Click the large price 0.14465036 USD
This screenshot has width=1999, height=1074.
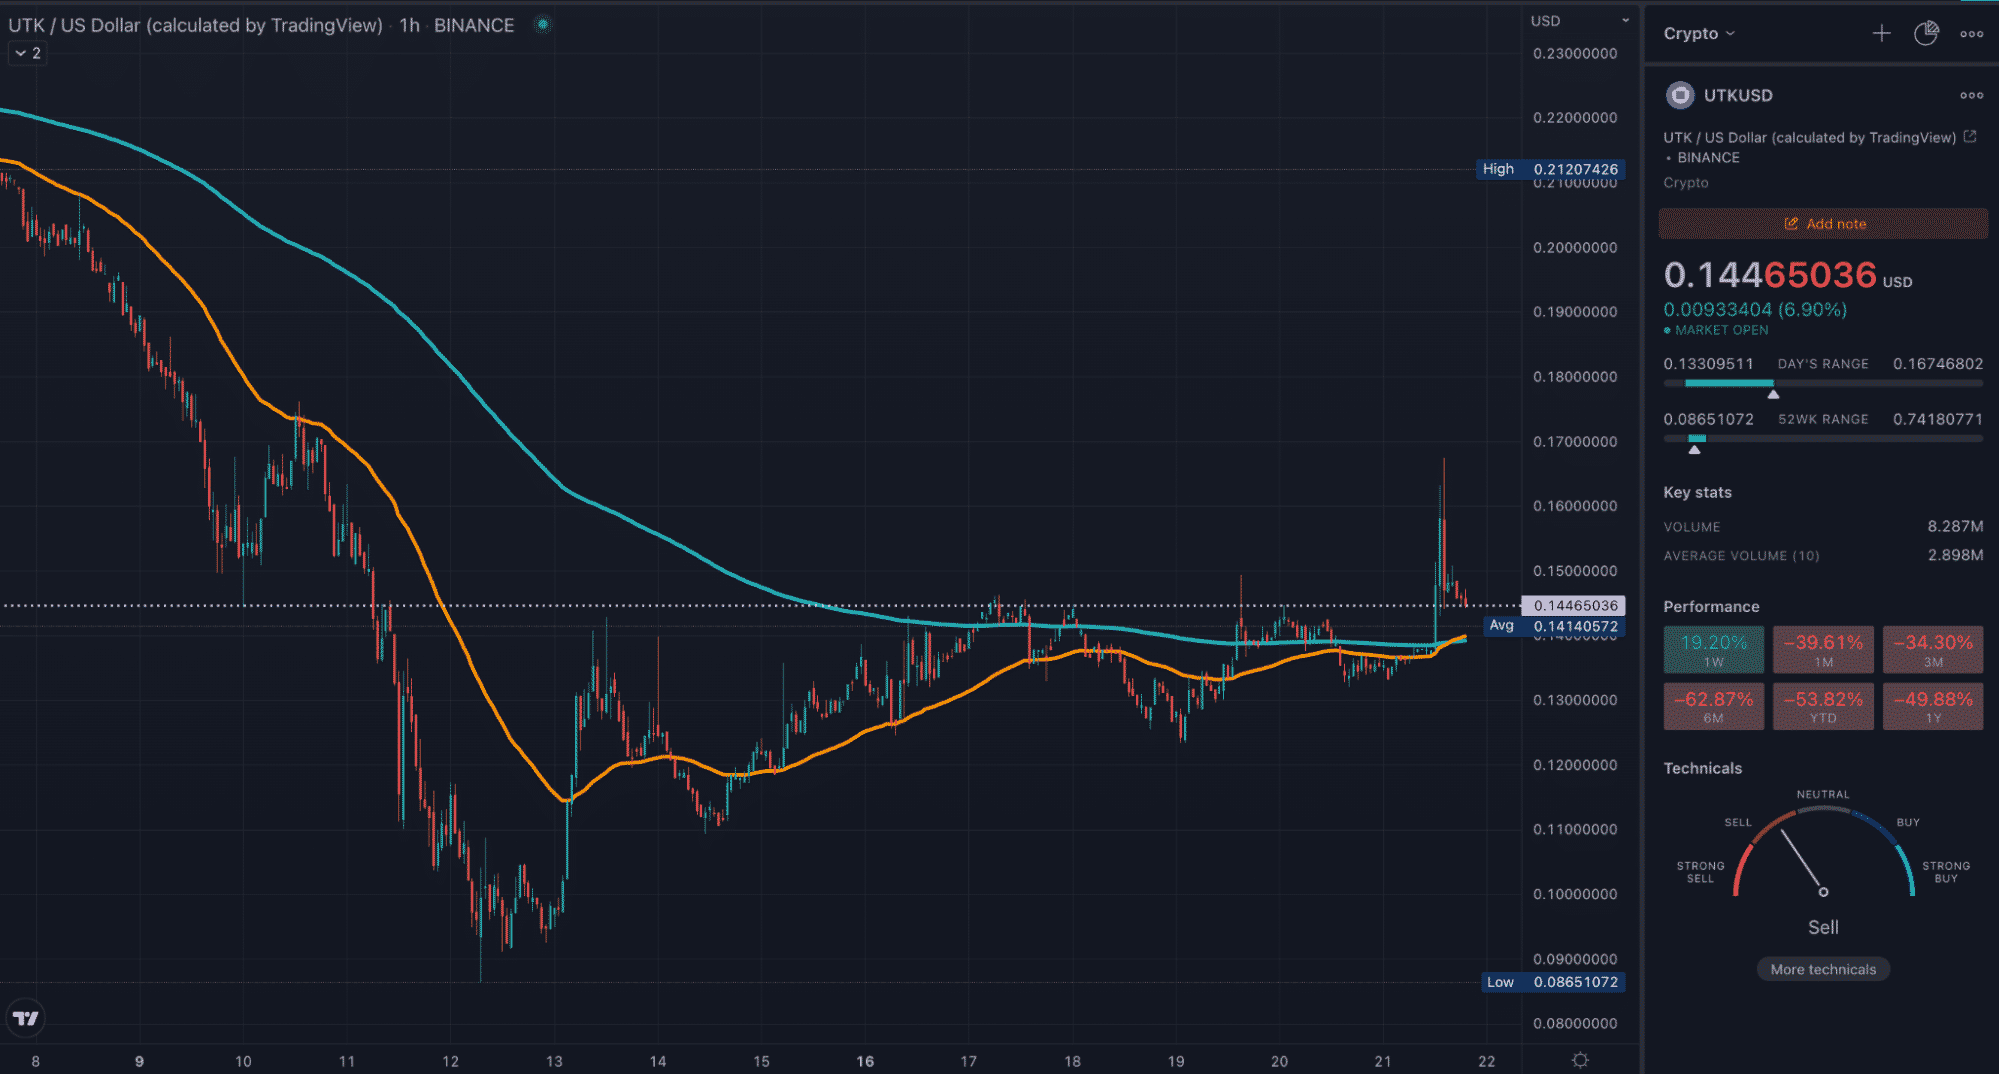1787,275
